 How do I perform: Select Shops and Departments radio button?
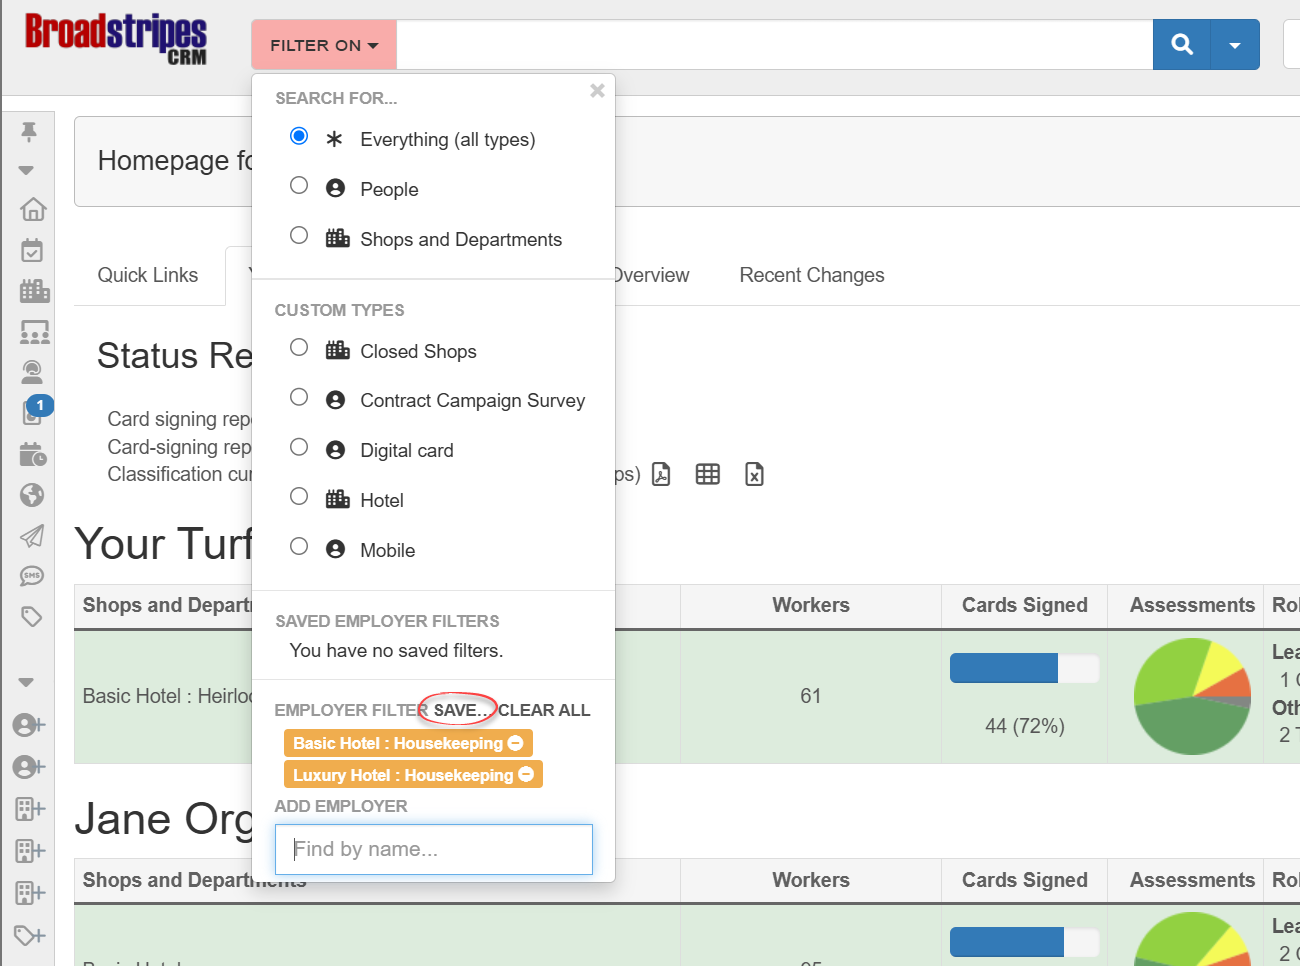299,235
